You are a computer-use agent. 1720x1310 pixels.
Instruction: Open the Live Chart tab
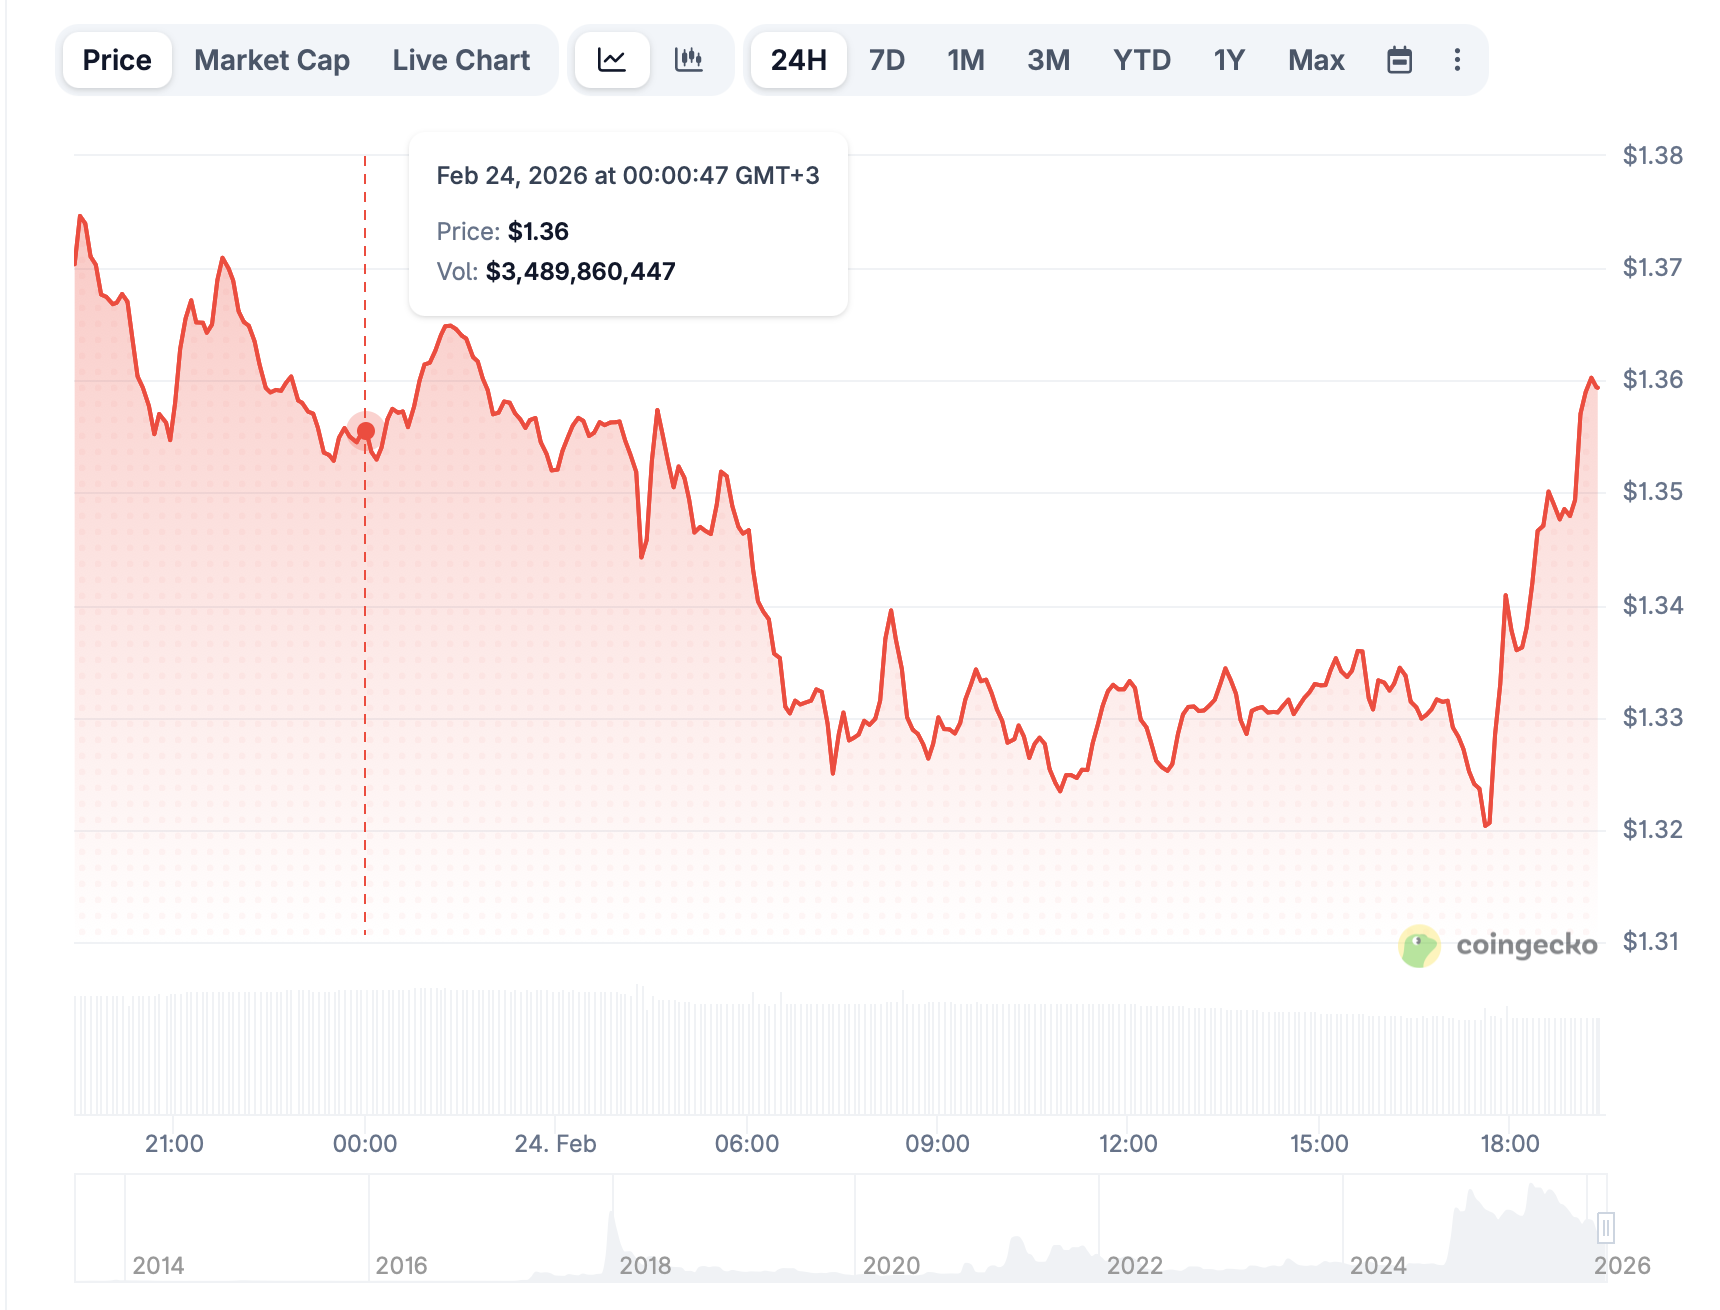pyautogui.click(x=461, y=60)
